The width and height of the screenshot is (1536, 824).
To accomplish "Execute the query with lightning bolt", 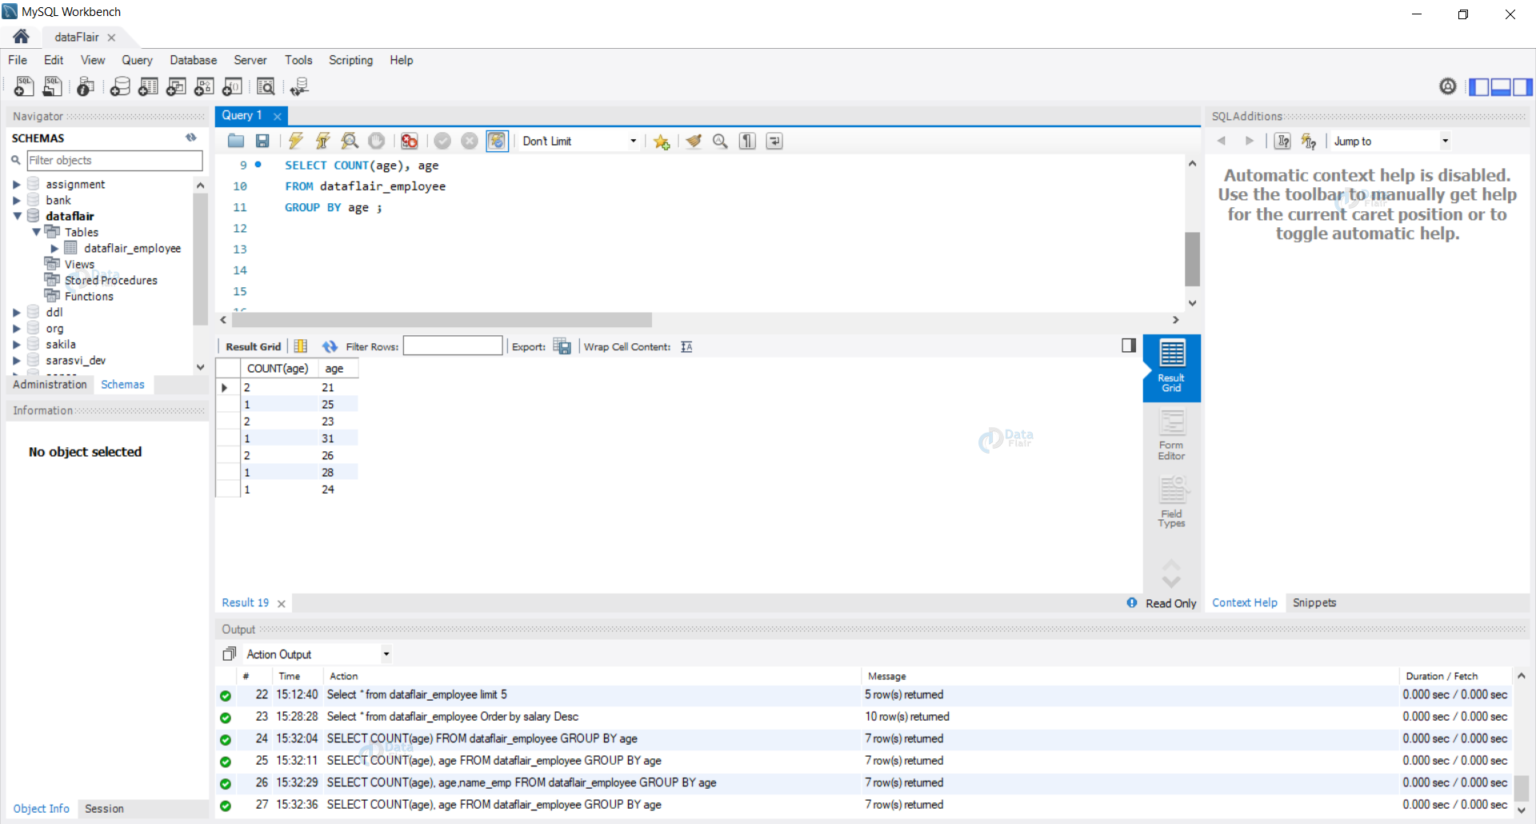I will tap(296, 141).
